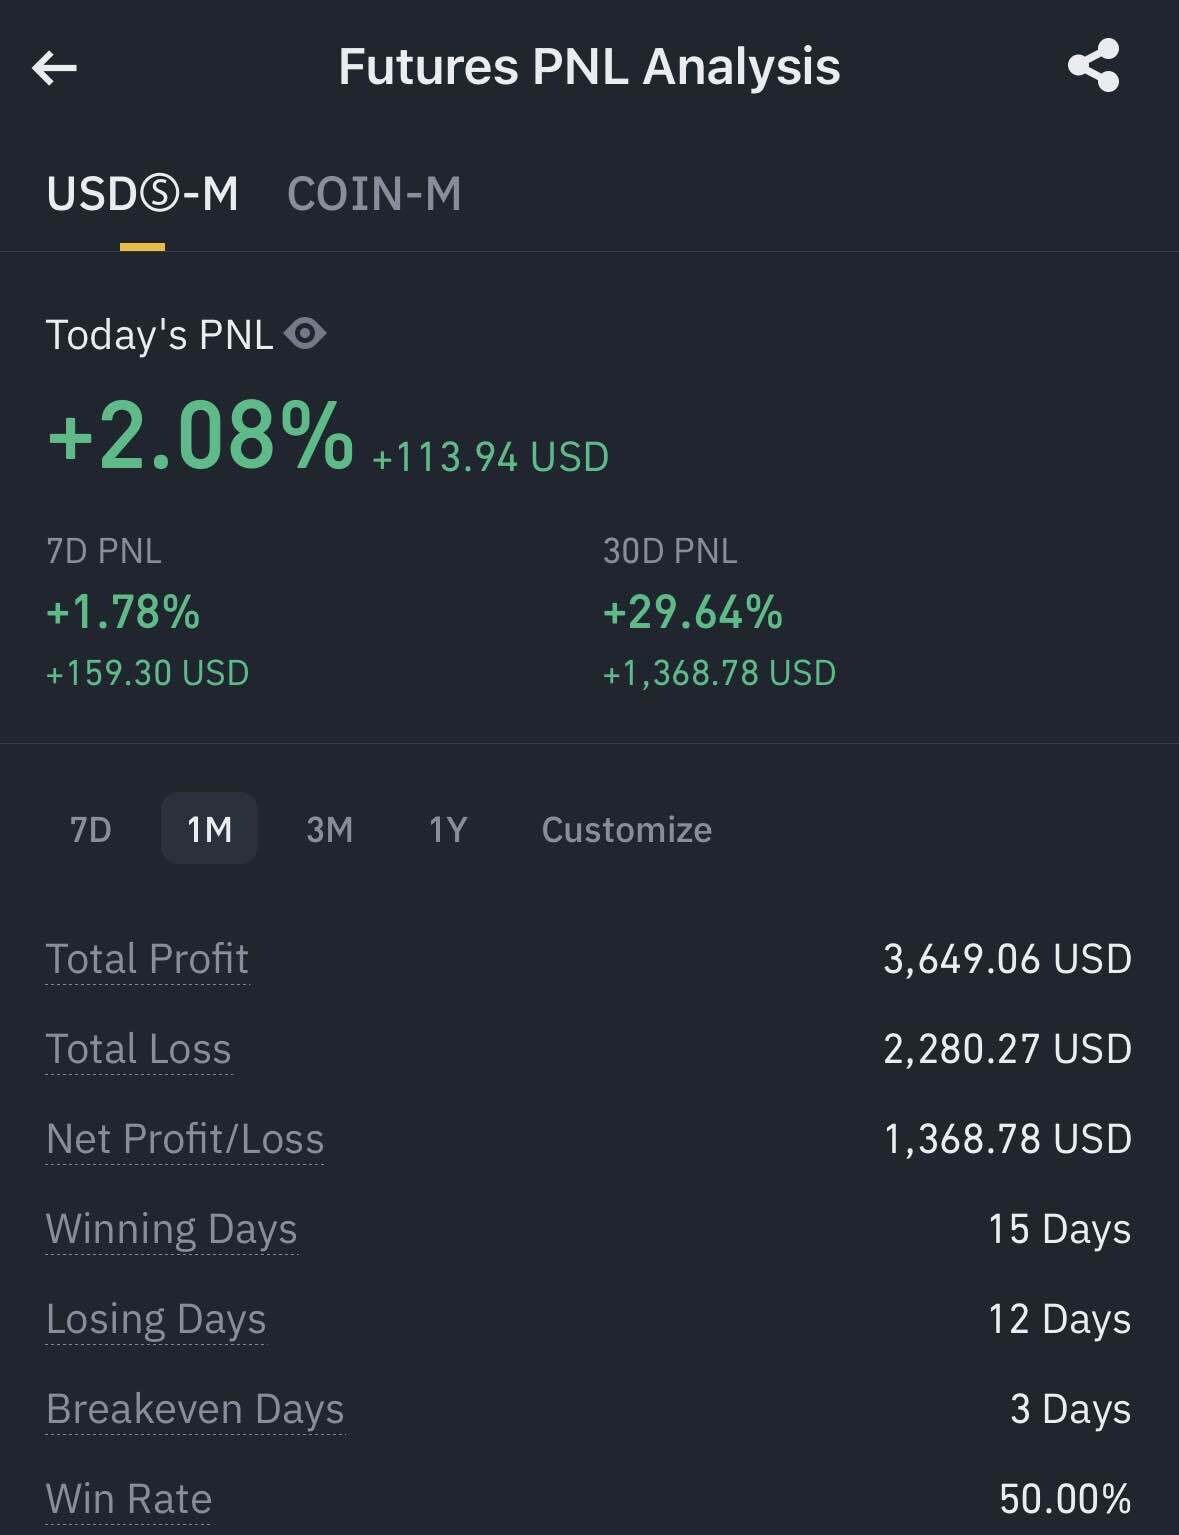The width and height of the screenshot is (1179, 1535).
Task: Open the Customize date range option
Action: point(626,829)
